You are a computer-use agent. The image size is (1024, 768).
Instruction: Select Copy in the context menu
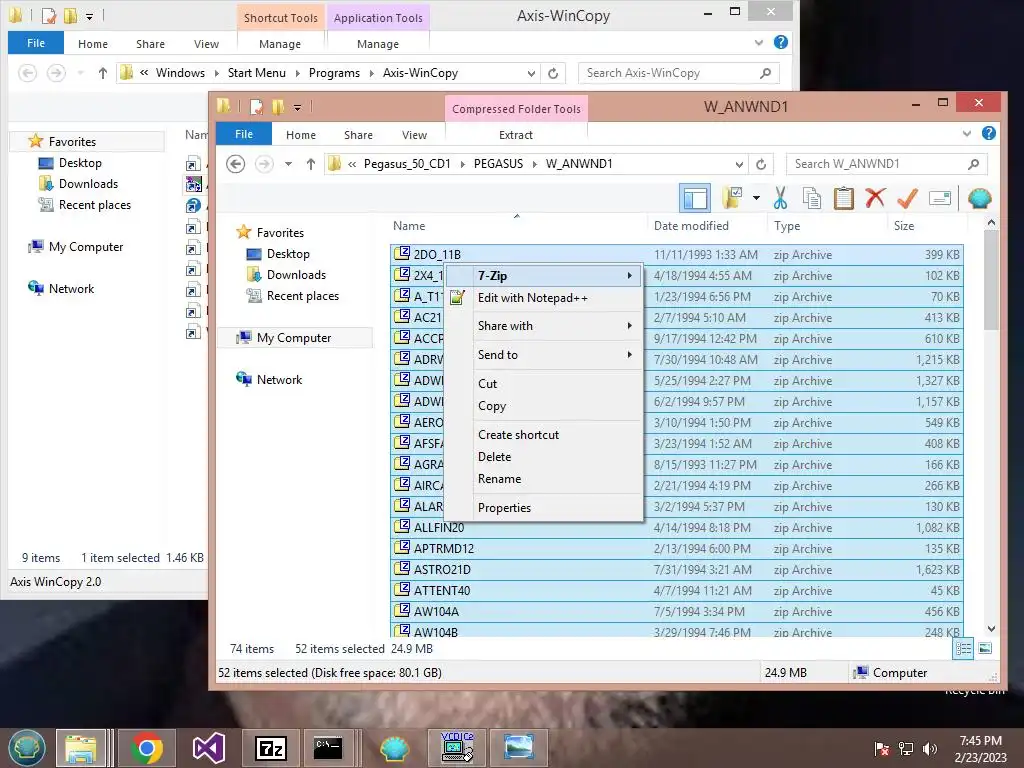click(x=544, y=406)
